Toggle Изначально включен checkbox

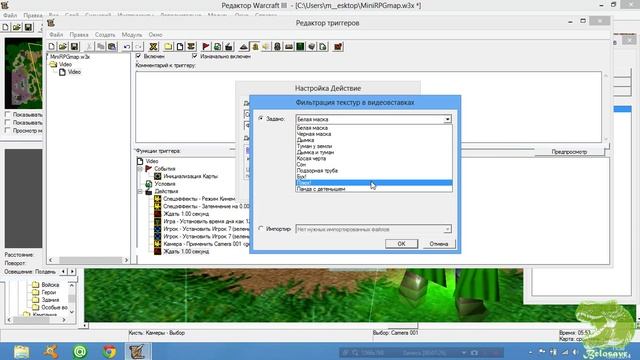(195, 56)
